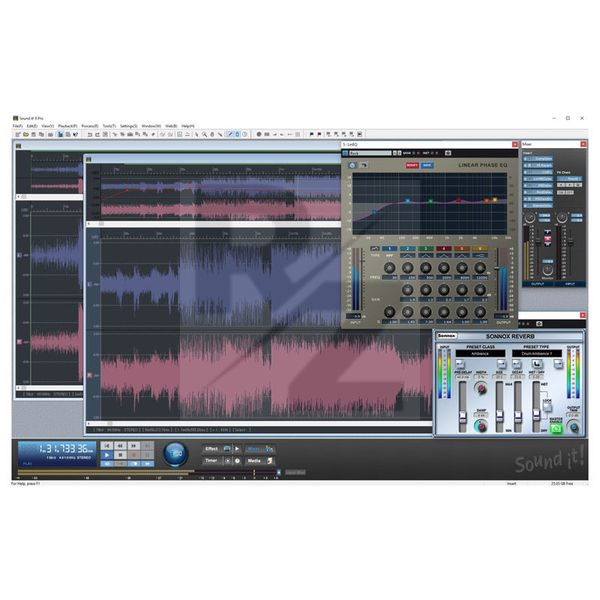
Task: Select the Hand tool in toolbar
Action: click(x=212, y=134)
